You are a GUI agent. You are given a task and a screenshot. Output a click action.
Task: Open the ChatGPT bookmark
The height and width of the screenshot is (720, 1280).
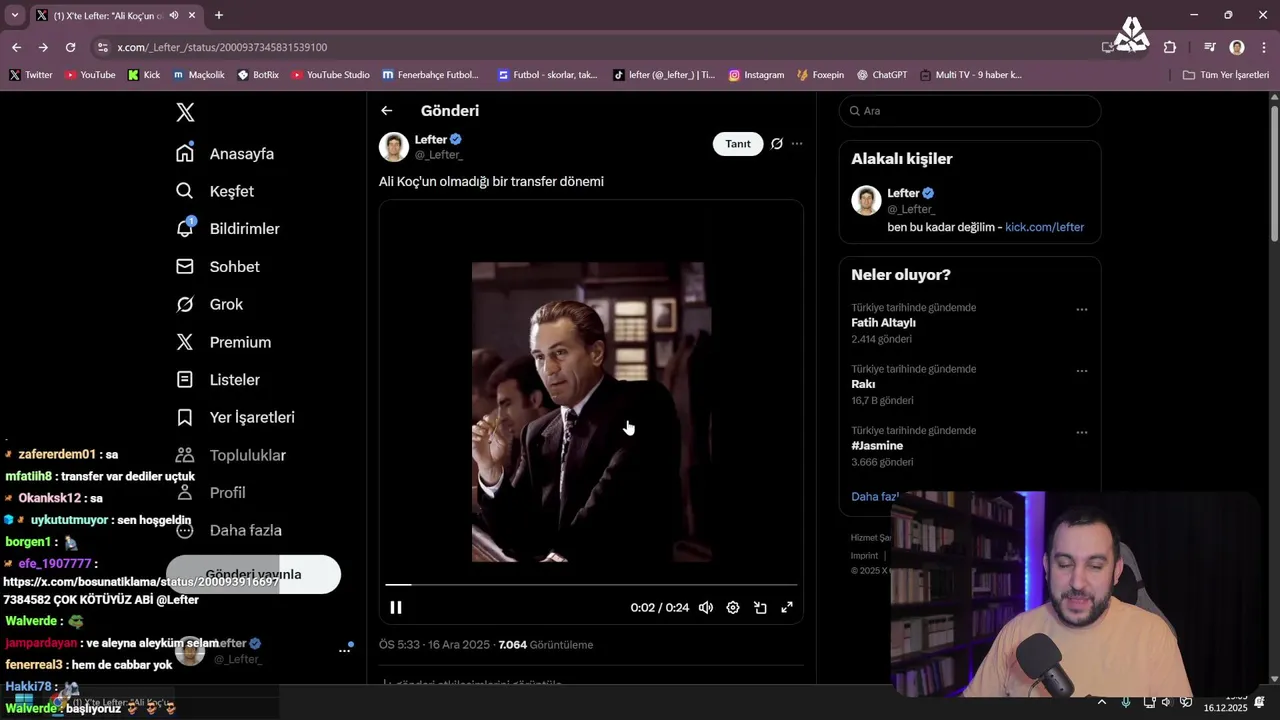click(881, 75)
